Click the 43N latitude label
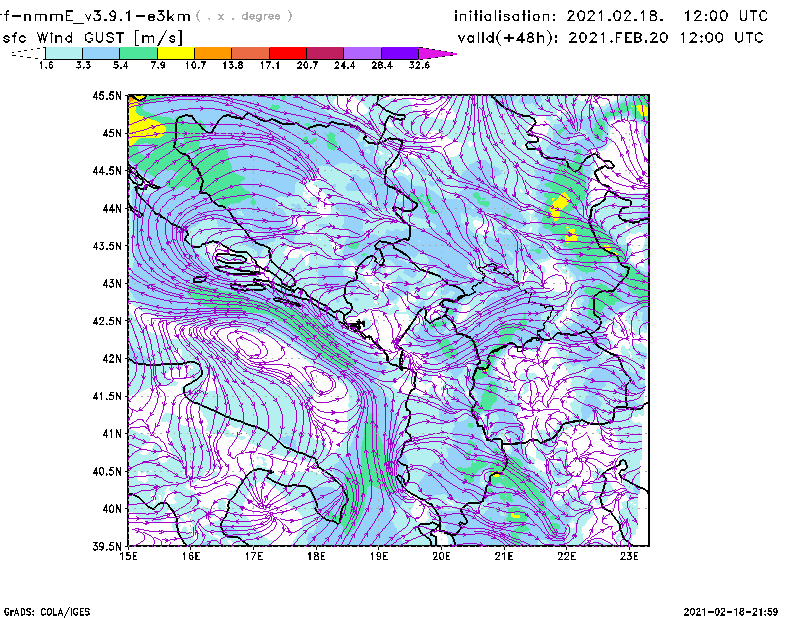Image resolution: width=800 pixels, height=618 pixels. click(x=112, y=283)
